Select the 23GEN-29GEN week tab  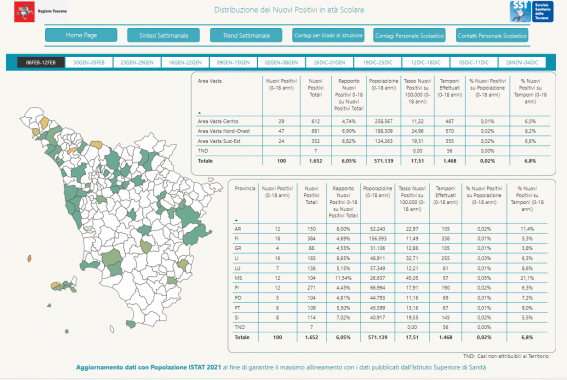pyautogui.click(x=137, y=63)
